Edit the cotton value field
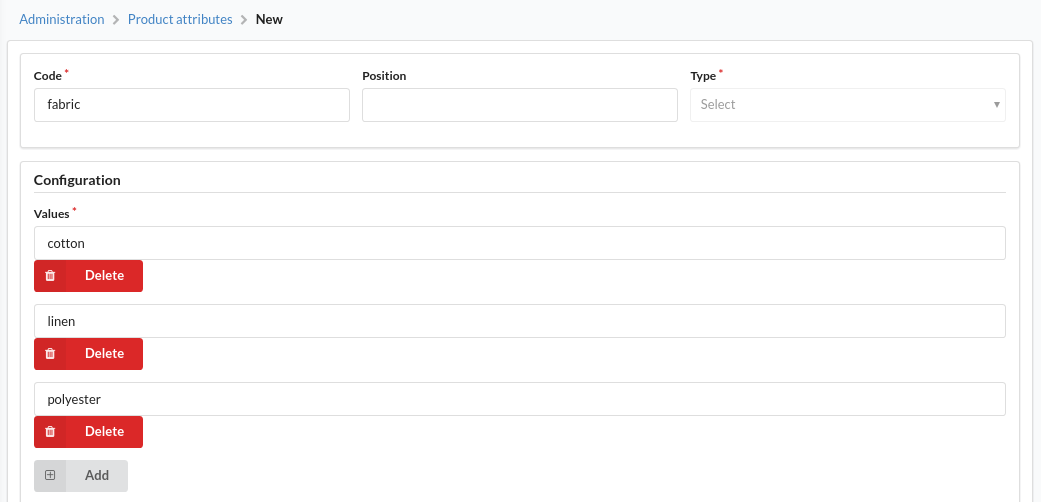This screenshot has width=1041, height=502. tap(520, 243)
